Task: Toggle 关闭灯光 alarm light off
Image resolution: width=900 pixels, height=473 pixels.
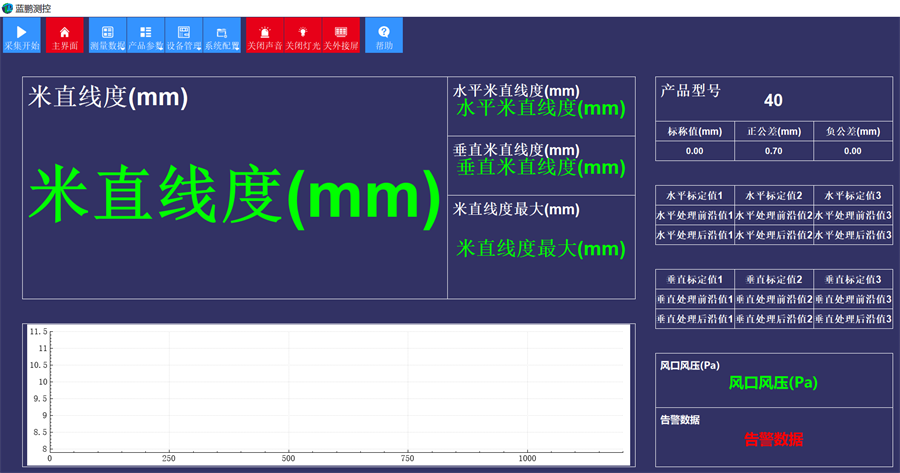Action: pos(303,33)
